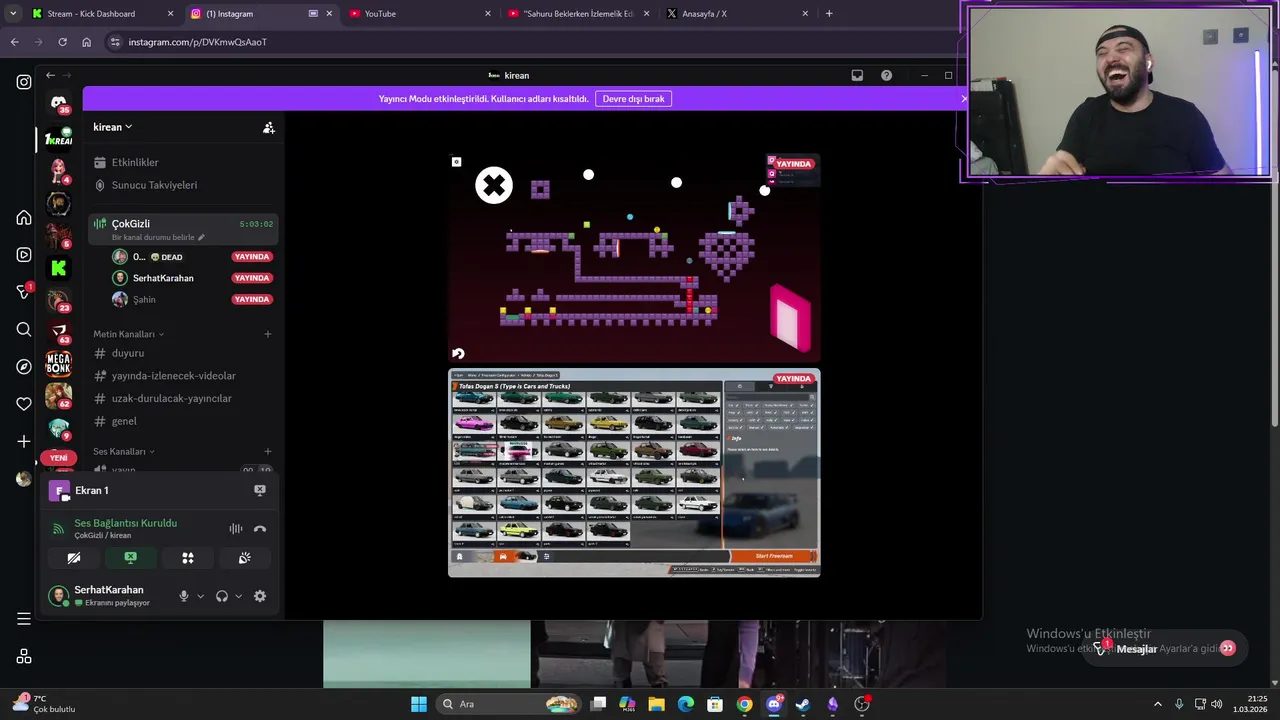This screenshot has height=720, width=1280.
Task: Open Windows Start menu
Action: pyautogui.click(x=419, y=704)
